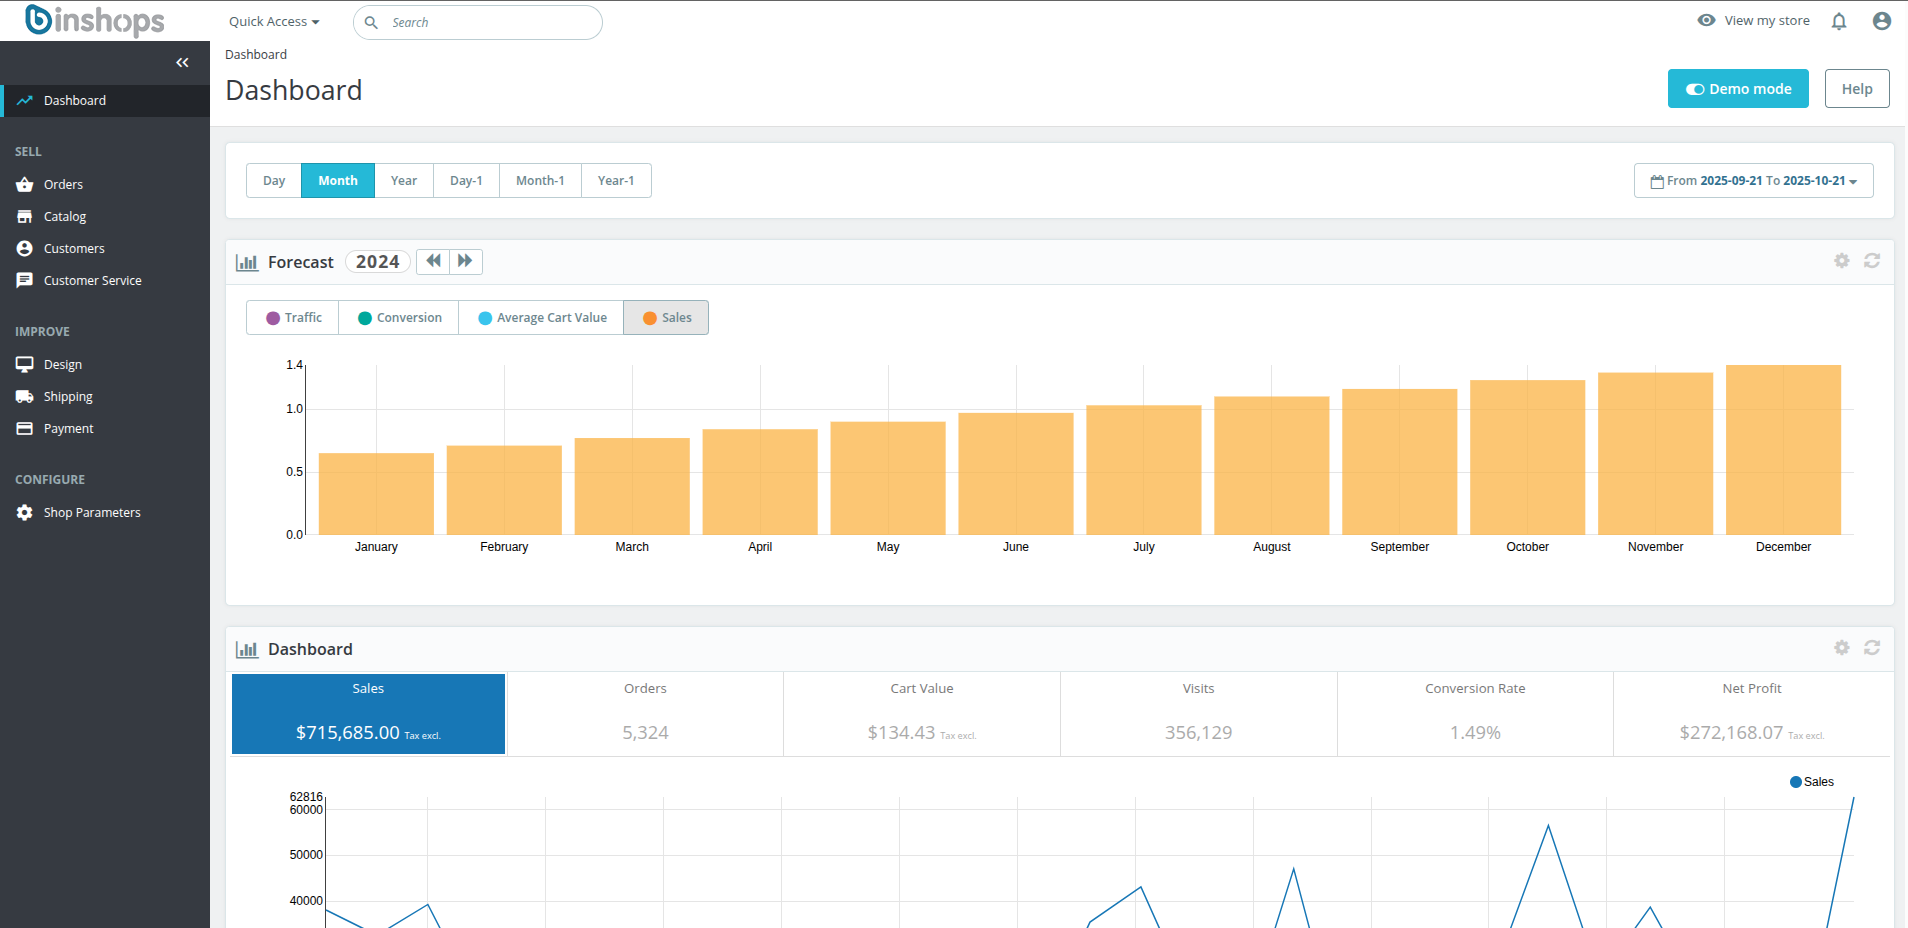1908x928 pixels.
Task: Open Quick Access dropdown
Action: pyautogui.click(x=274, y=22)
